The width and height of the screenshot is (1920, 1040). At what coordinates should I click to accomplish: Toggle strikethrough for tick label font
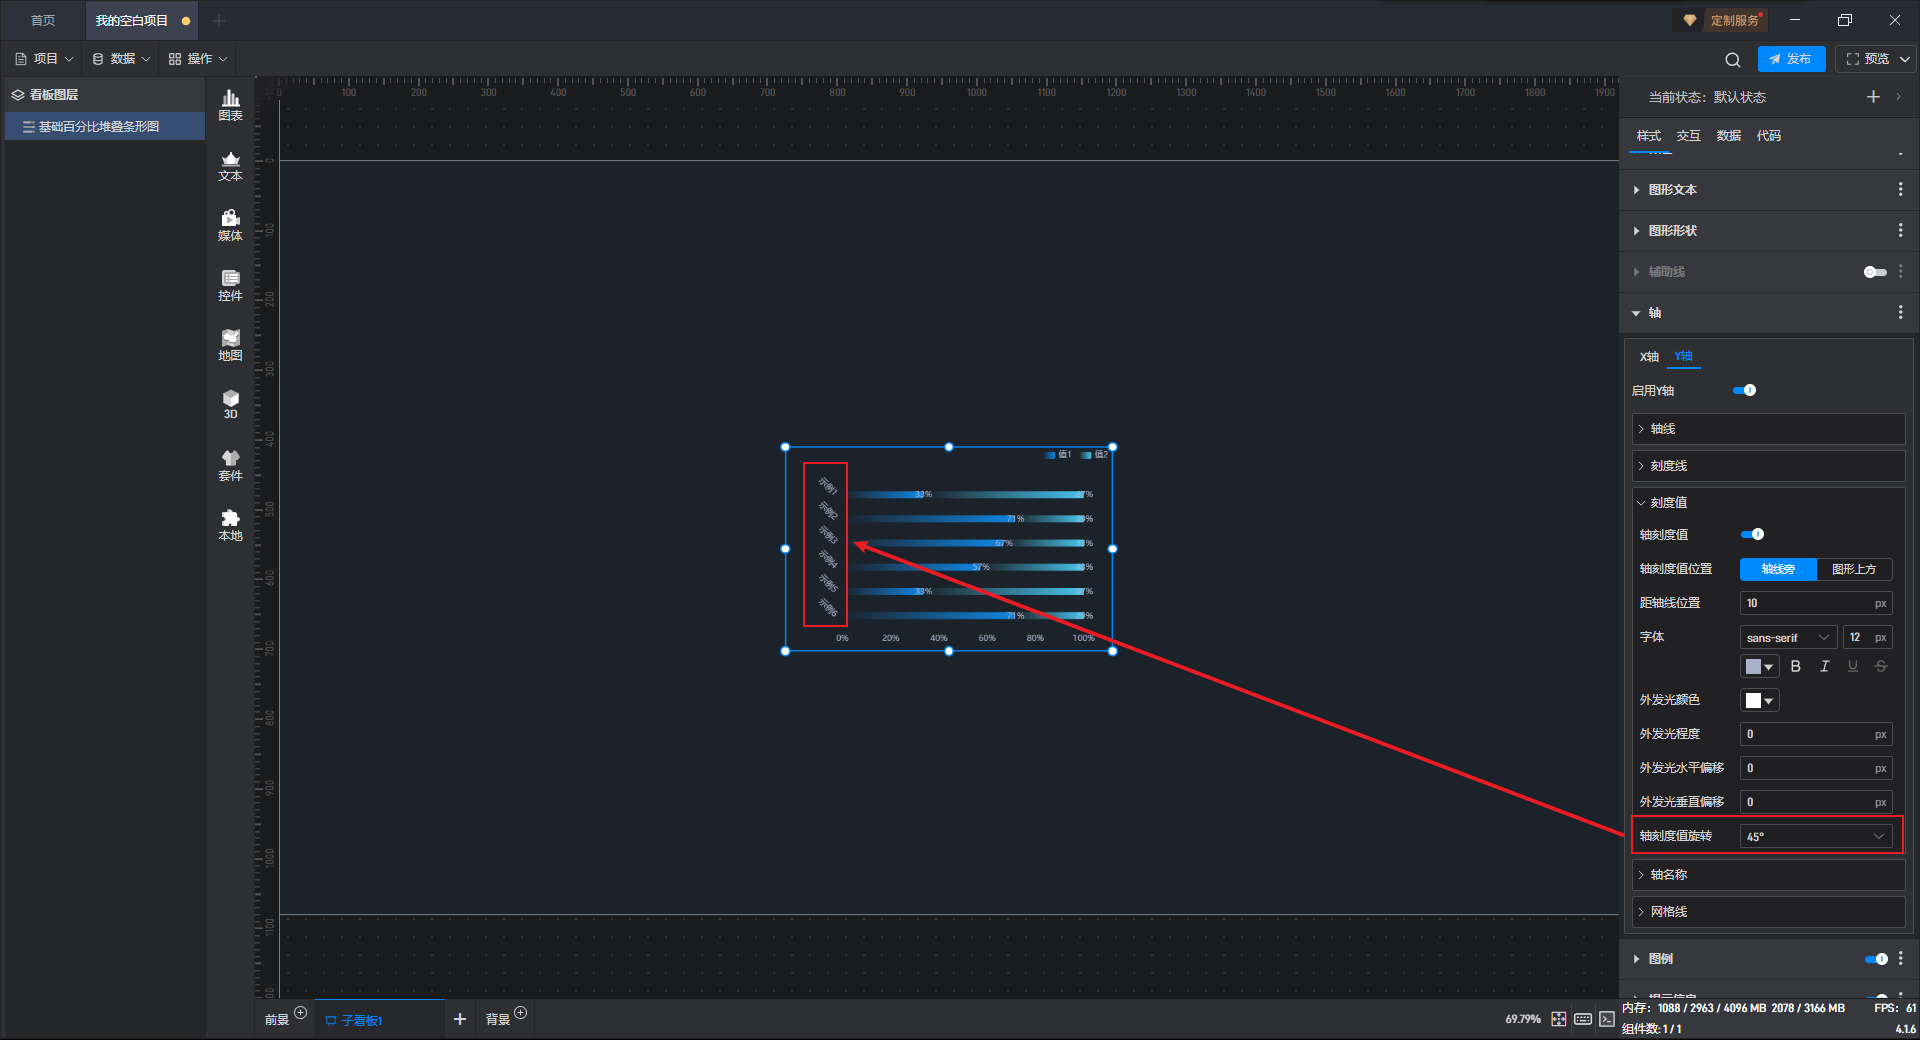point(1881,667)
